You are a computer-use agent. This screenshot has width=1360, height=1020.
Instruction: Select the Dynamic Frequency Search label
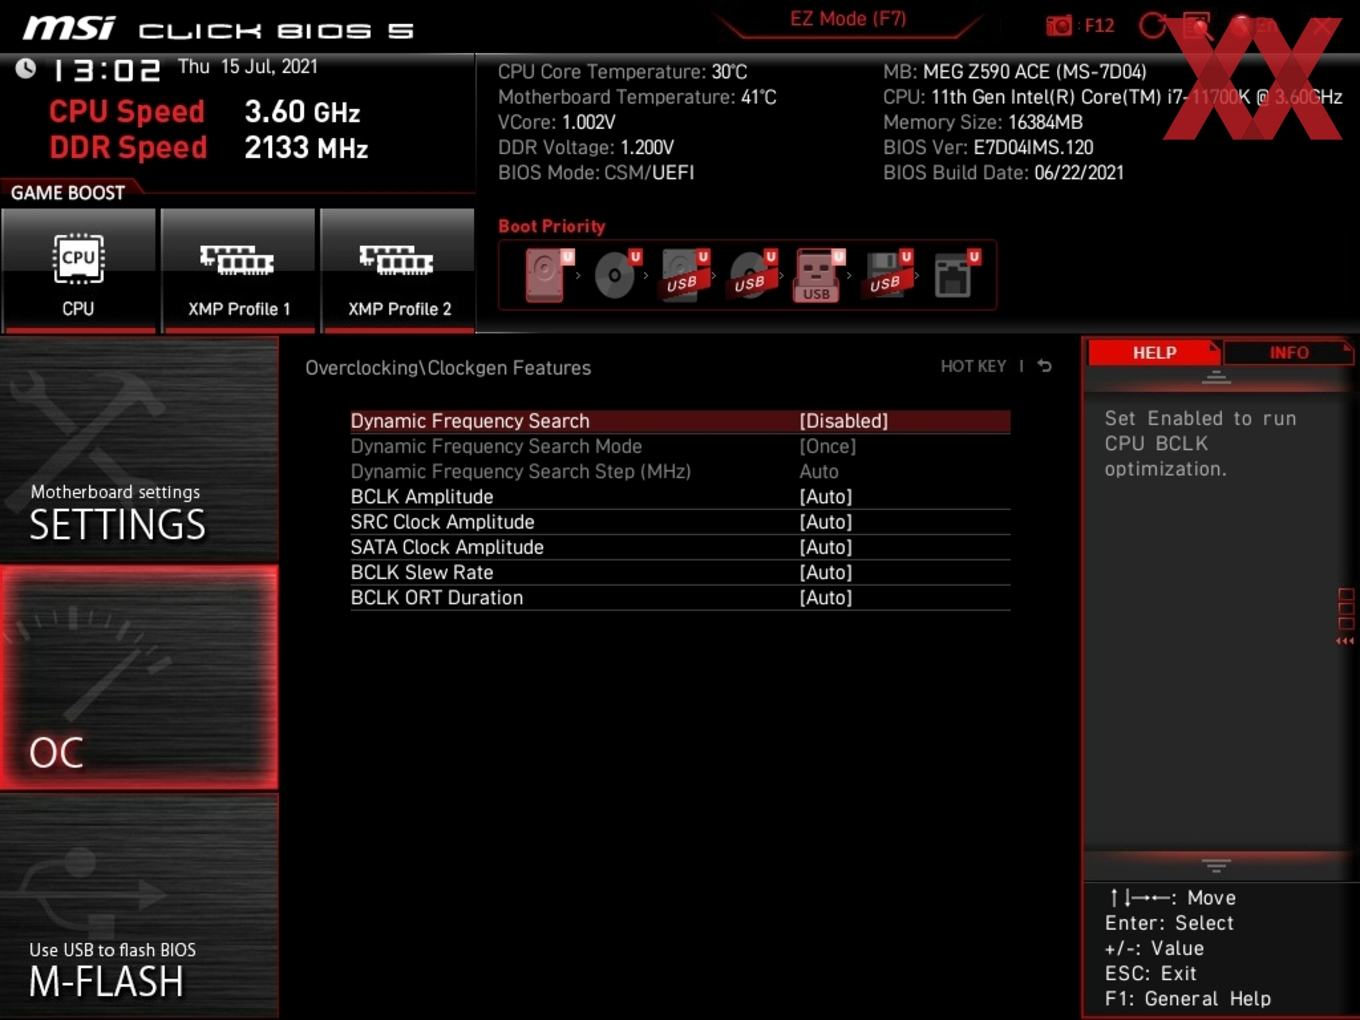(x=470, y=421)
